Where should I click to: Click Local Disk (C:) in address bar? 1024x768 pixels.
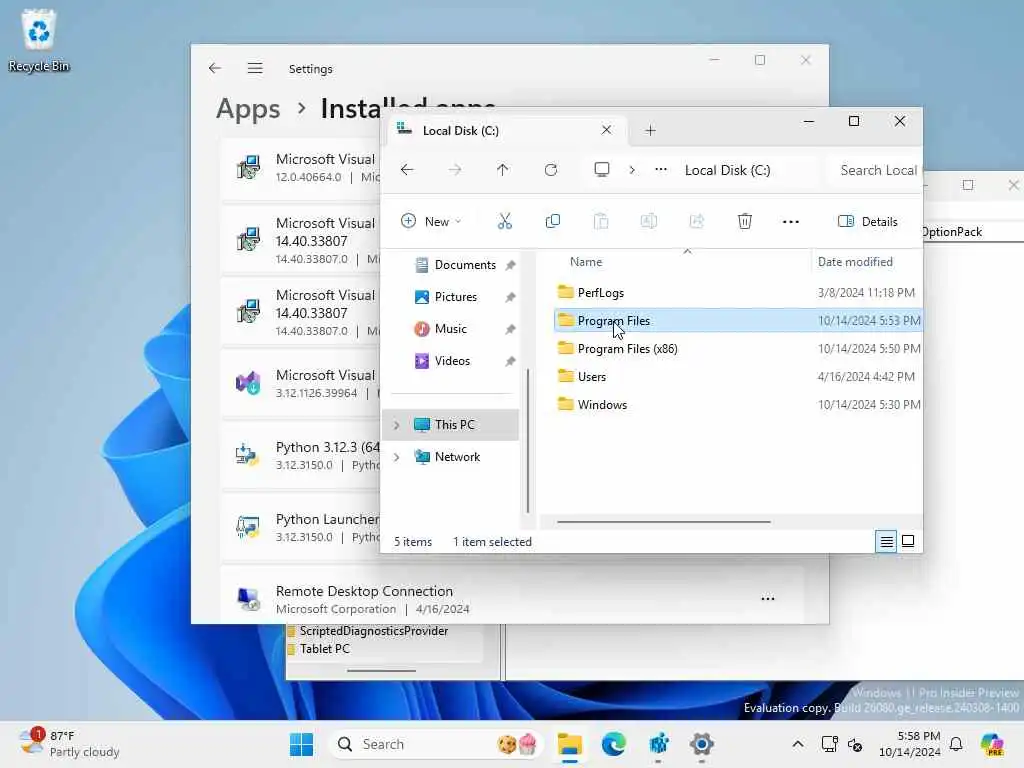pyautogui.click(x=728, y=170)
